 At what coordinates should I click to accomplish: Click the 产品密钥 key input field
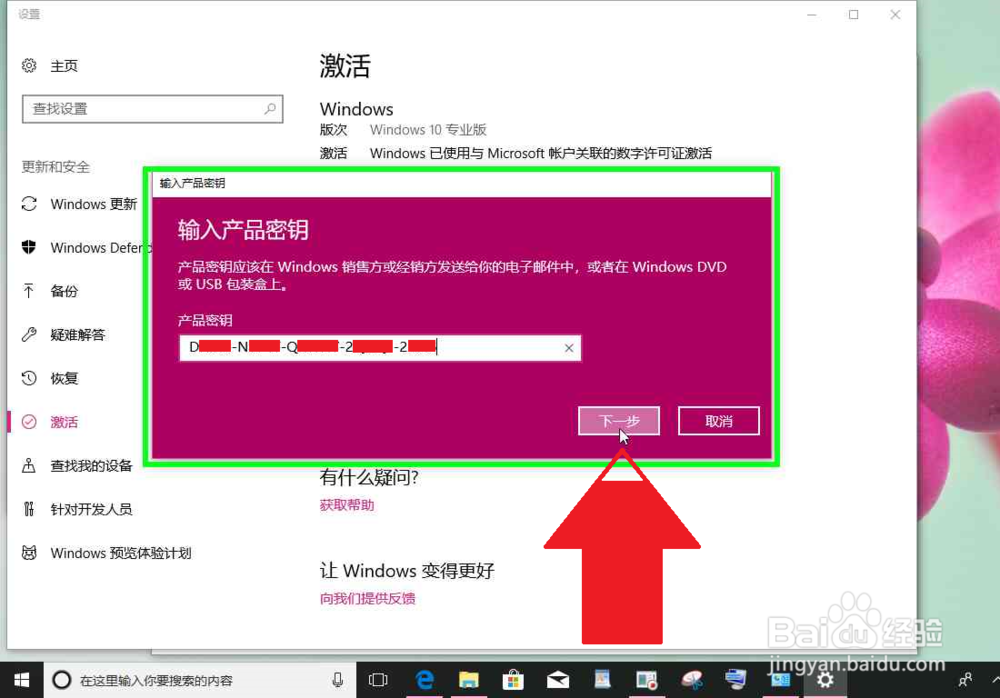tap(380, 347)
